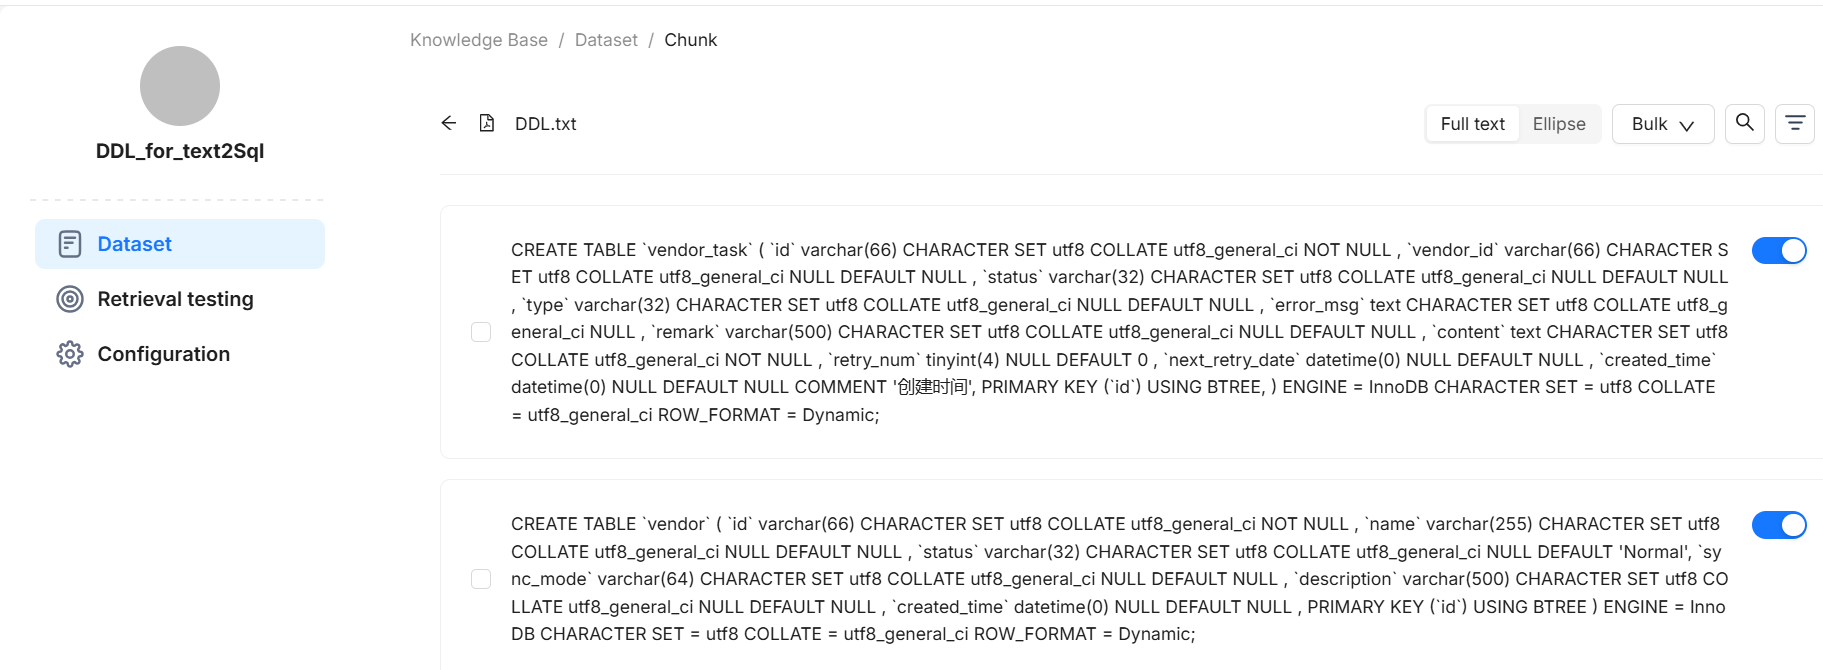Image resolution: width=1823 pixels, height=670 pixels.
Task: Click the DDL_for_text2Sql knowledge base title
Action: click(179, 150)
